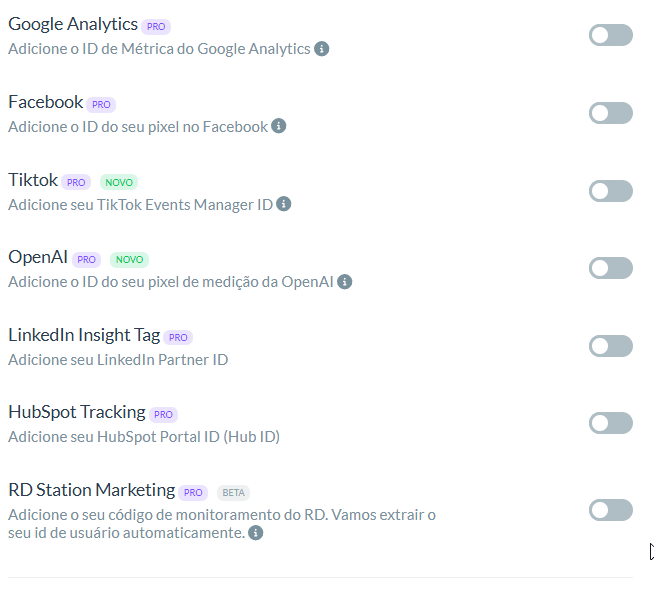Enable the Google Analytics toggle
This screenshot has height=596, width=654.
point(611,35)
